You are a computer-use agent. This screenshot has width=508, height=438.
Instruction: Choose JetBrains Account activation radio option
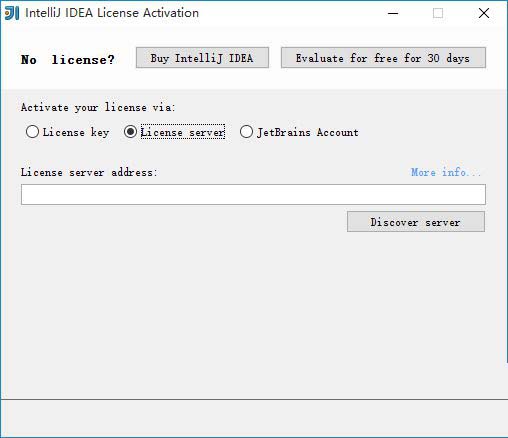(x=246, y=132)
